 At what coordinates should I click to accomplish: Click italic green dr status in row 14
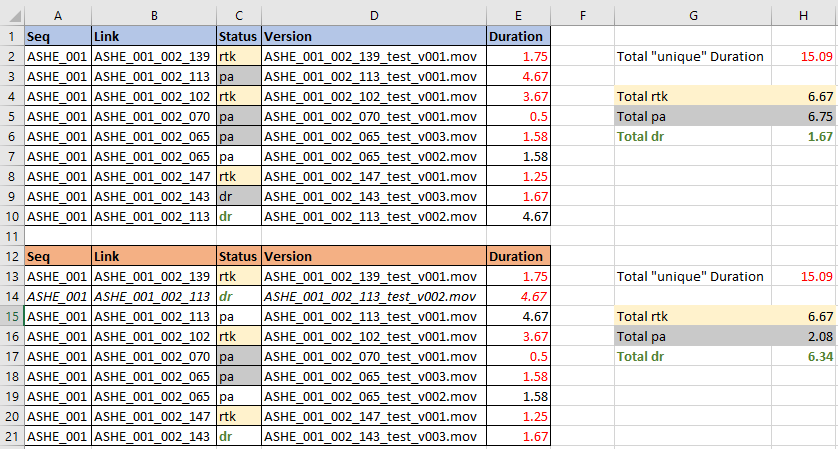pos(239,296)
